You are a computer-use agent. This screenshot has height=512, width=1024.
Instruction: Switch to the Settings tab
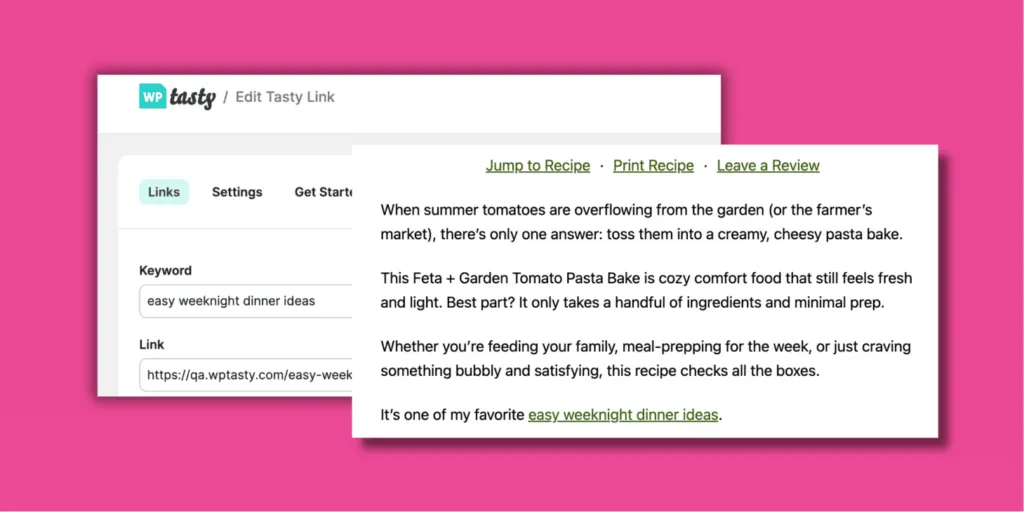pyautogui.click(x=237, y=192)
